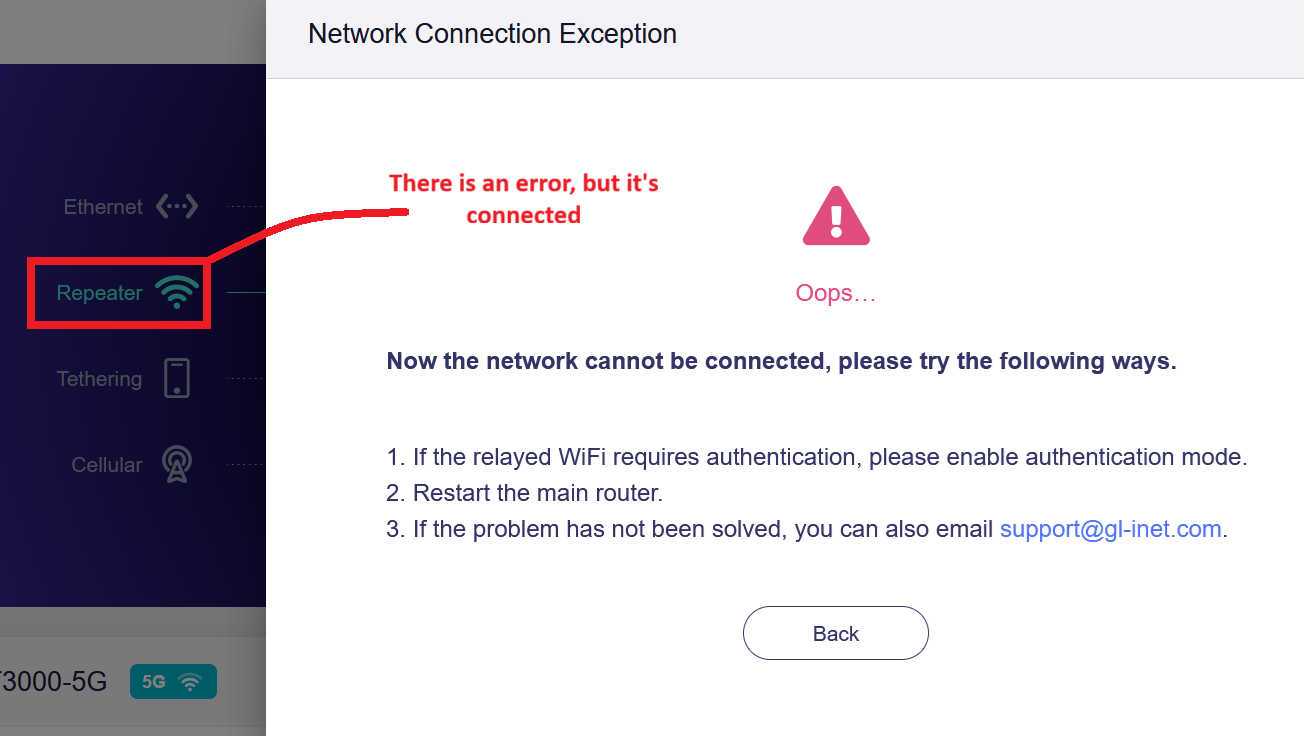Select the Ethernet label

tap(103, 207)
